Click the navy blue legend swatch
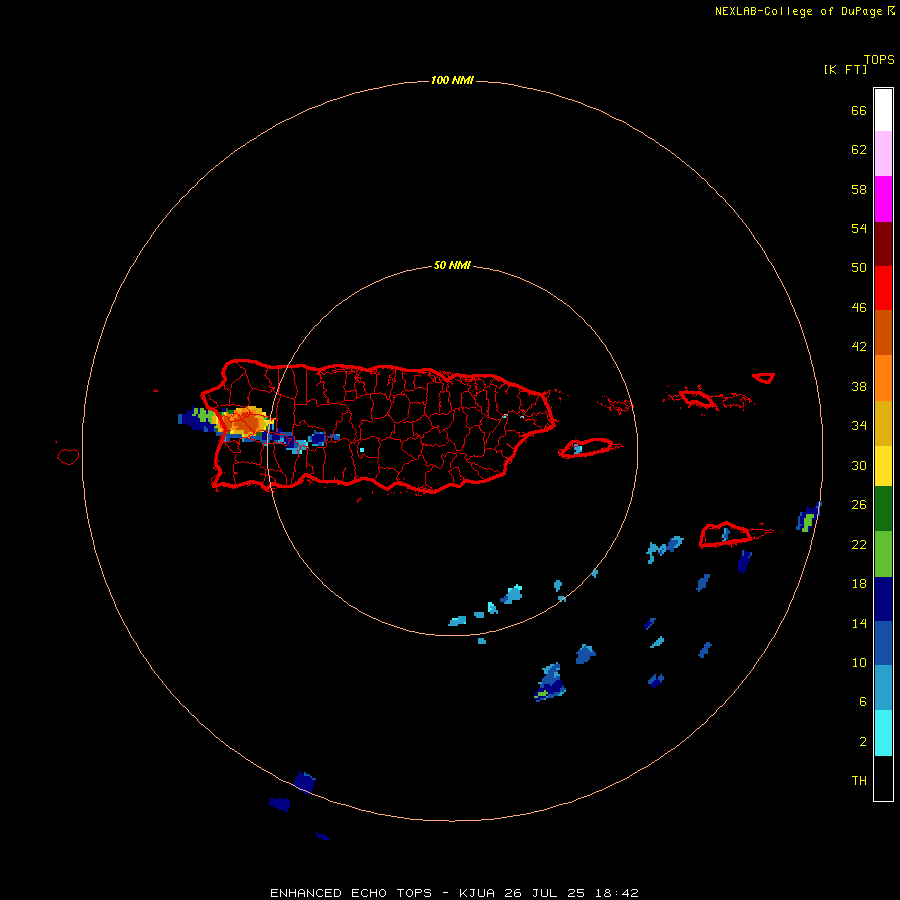 (883, 599)
